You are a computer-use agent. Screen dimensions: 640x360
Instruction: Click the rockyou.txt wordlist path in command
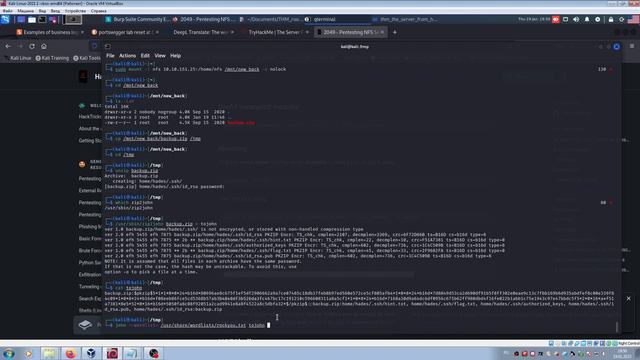203,325
